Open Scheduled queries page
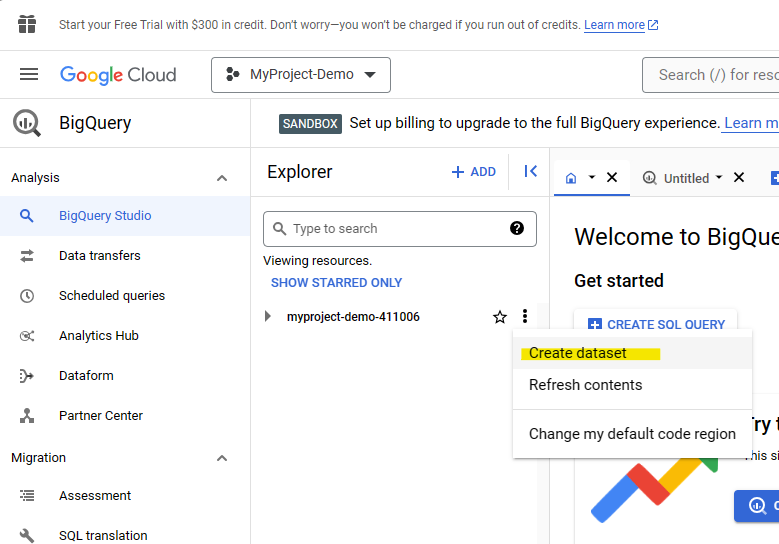 pyautogui.click(x=111, y=296)
